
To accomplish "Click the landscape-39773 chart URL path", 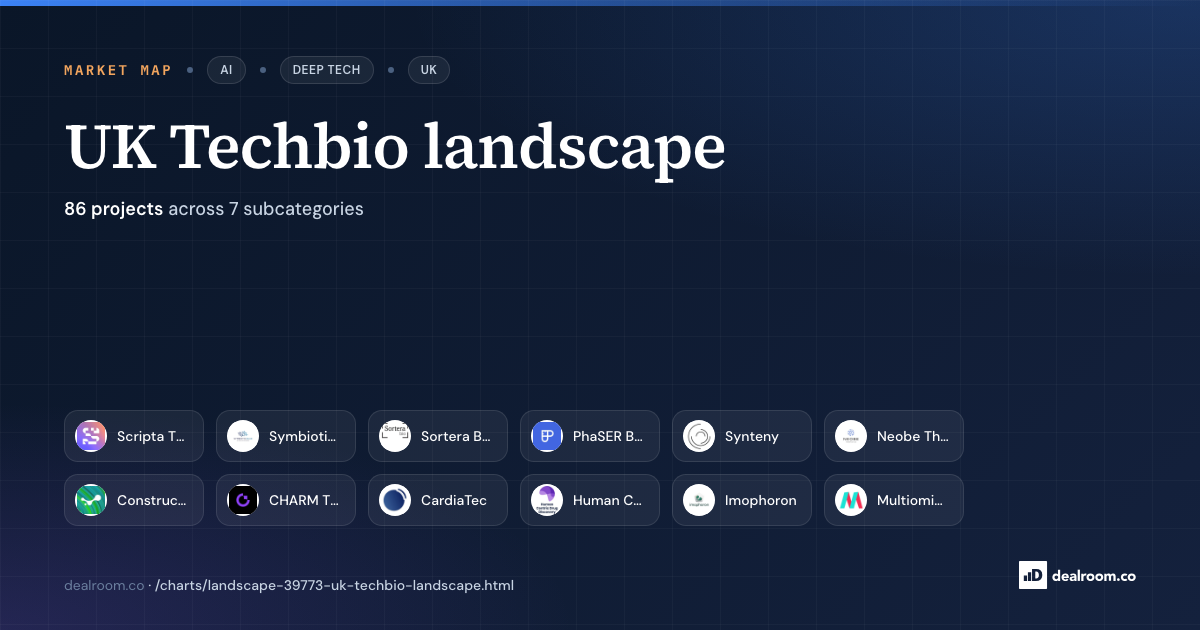I will [x=335, y=585].
